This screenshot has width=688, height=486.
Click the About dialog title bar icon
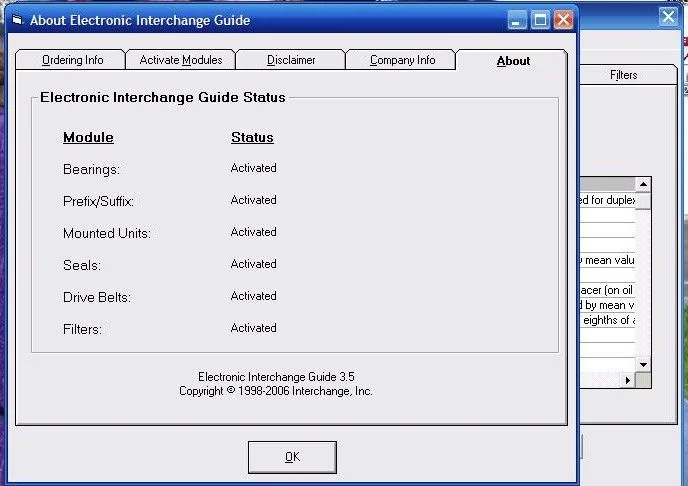tap(17, 20)
